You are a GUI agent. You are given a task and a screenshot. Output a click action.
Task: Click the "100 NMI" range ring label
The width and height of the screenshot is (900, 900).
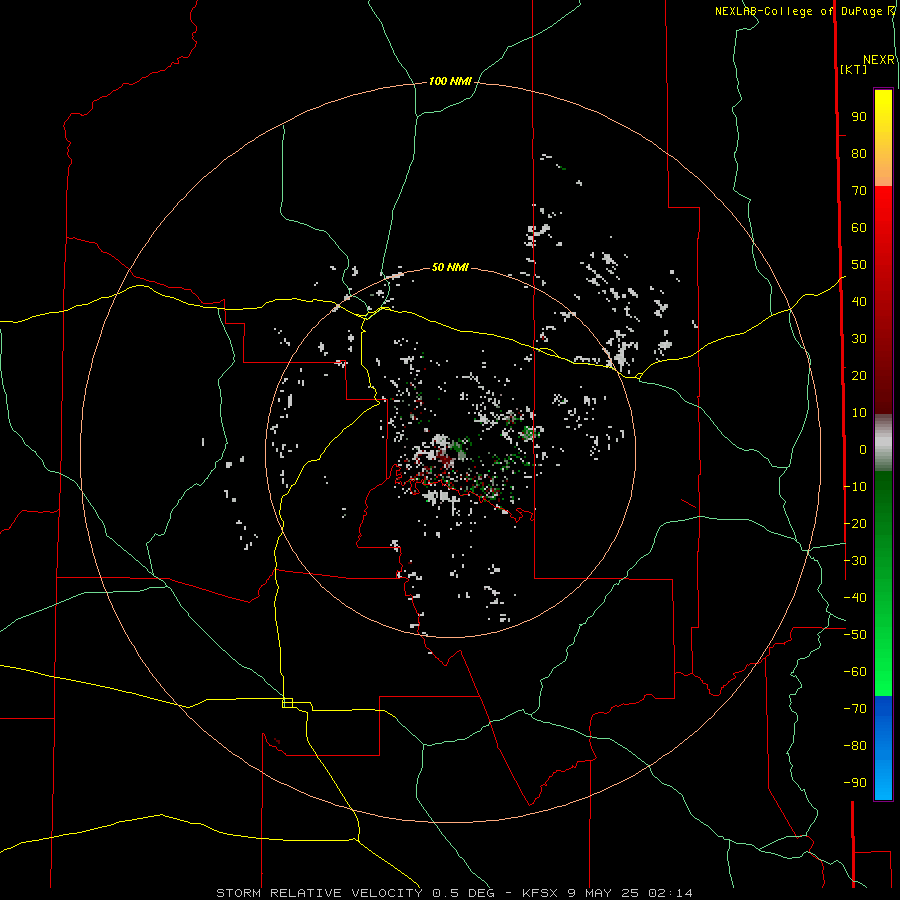(x=450, y=82)
